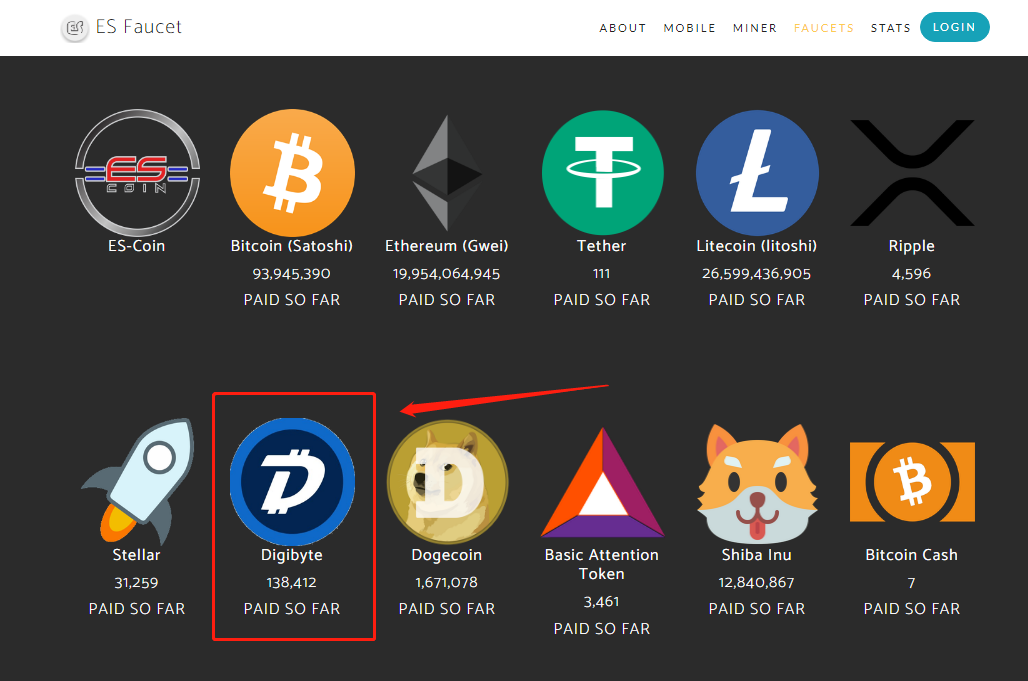Choose the Ethereum diamond icon
This screenshot has height=681, width=1028.
(447, 173)
